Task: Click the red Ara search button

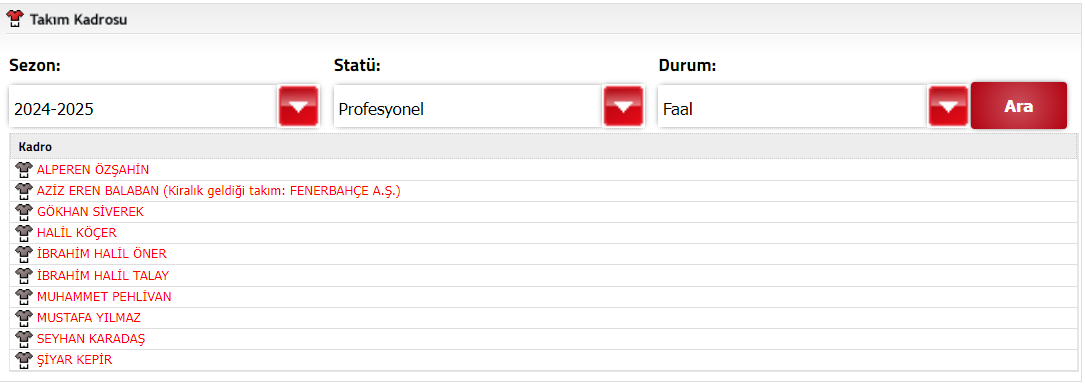Action: [x=1019, y=106]
